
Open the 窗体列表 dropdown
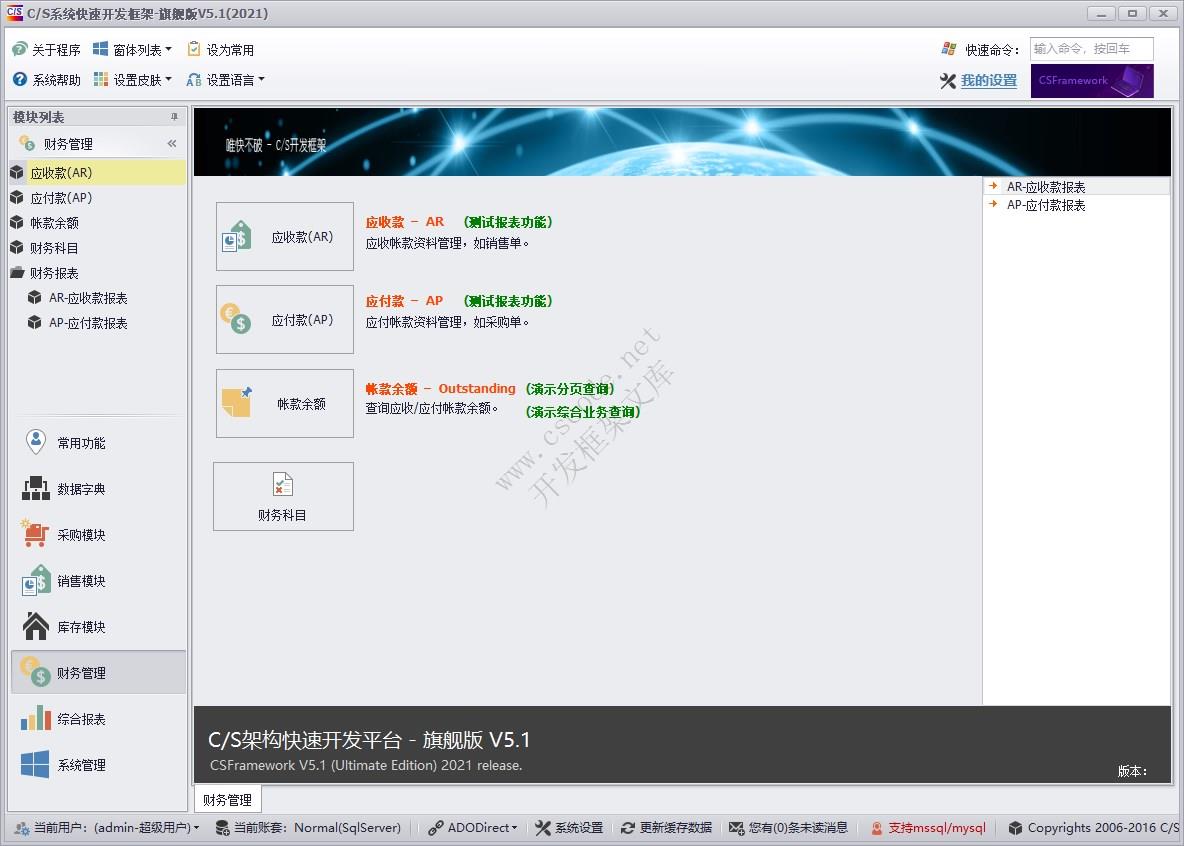[x=132, y=48]
